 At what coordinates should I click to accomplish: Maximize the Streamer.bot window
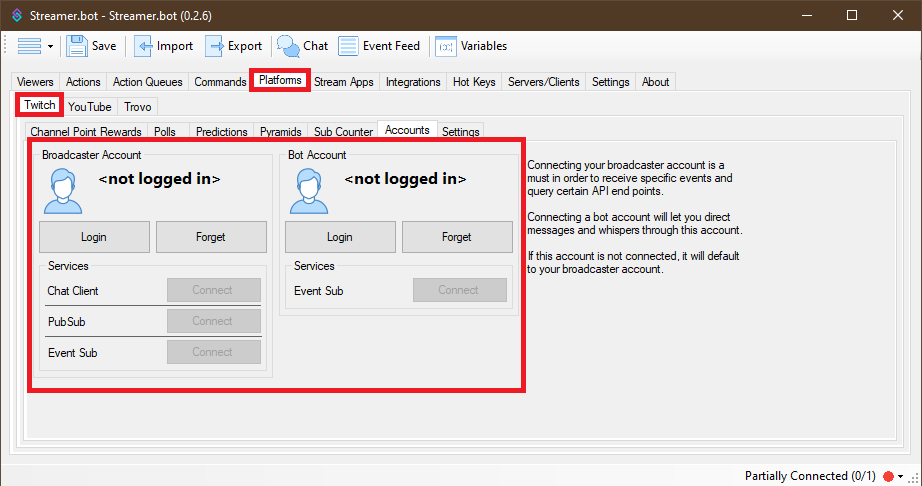tap(851, 15)
